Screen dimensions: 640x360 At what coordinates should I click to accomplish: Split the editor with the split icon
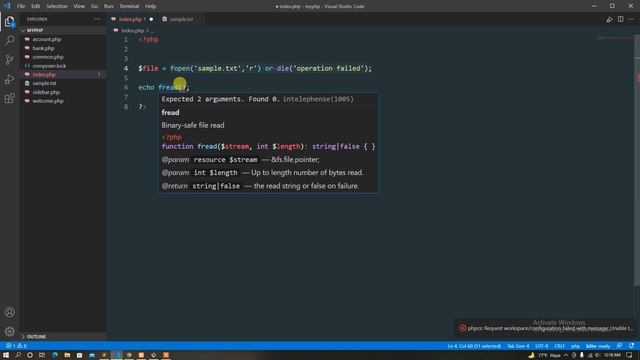coord(620,19)
